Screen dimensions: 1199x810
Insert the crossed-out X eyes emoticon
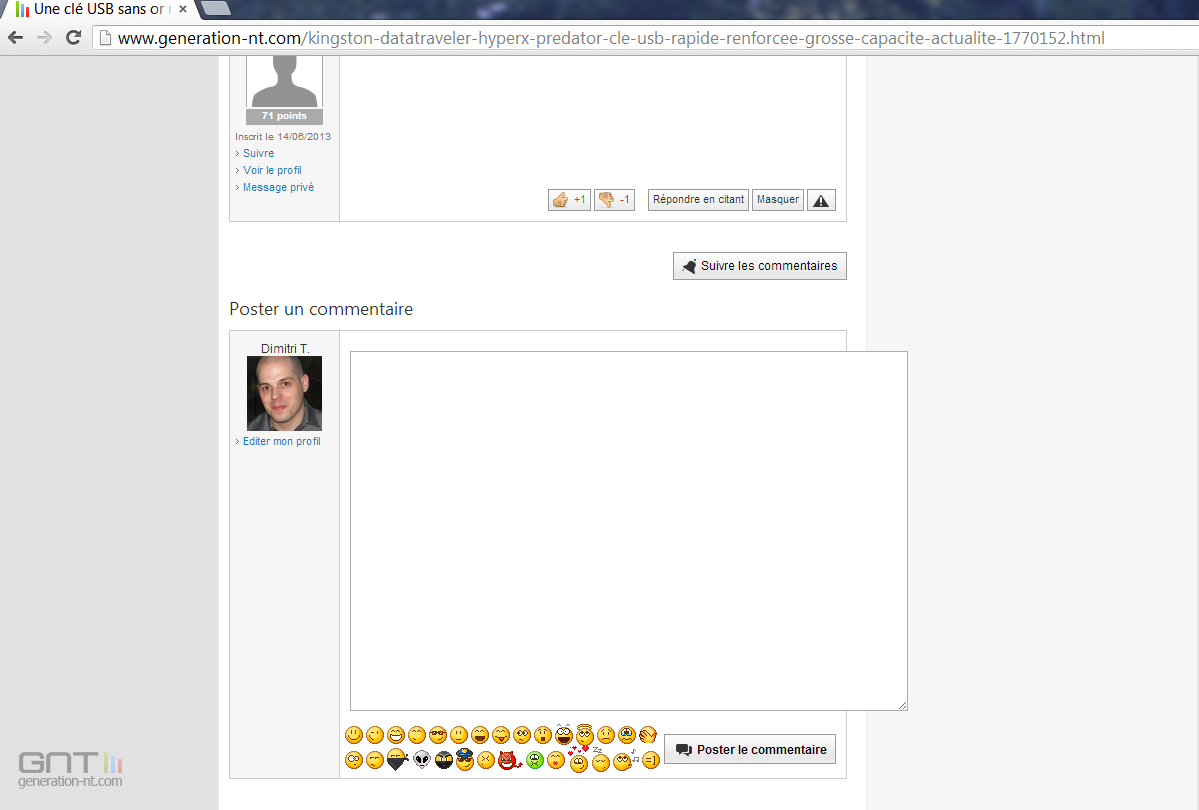coord(486,760)
